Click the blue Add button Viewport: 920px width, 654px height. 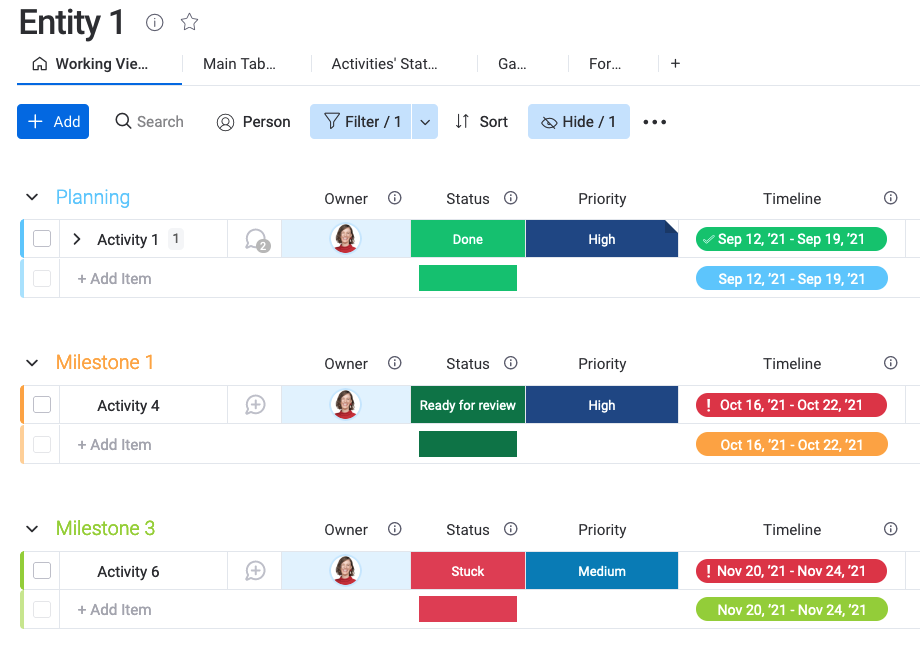point(53,121)
